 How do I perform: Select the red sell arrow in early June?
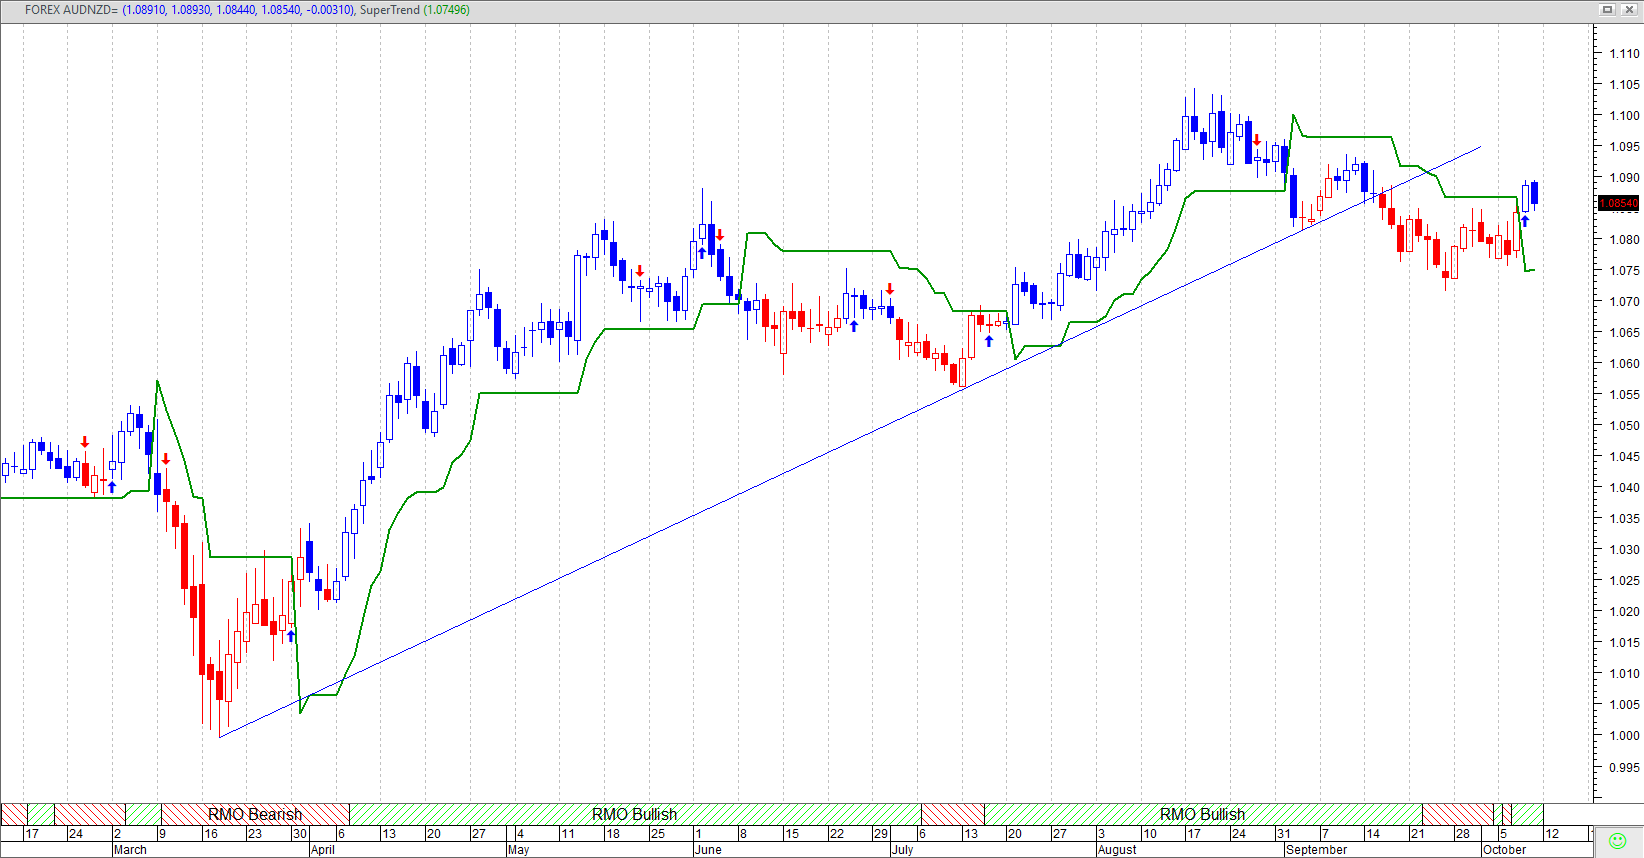click(x=720, y=235)
